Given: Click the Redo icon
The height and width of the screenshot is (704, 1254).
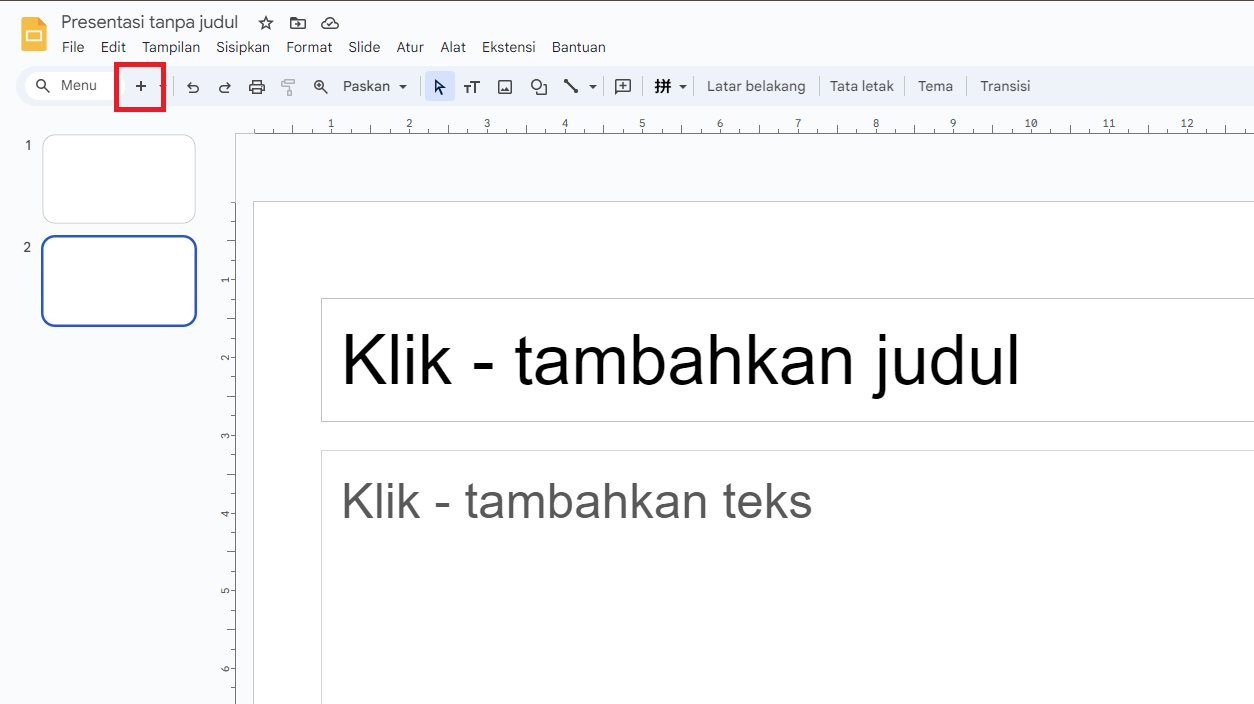Looking at the screenshot, I should (225, 86).
